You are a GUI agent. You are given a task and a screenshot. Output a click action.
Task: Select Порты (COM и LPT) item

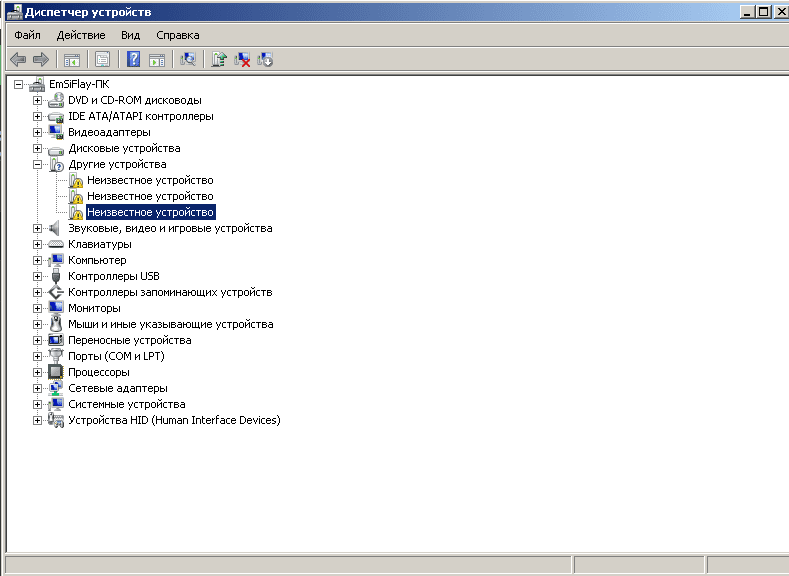116,356
